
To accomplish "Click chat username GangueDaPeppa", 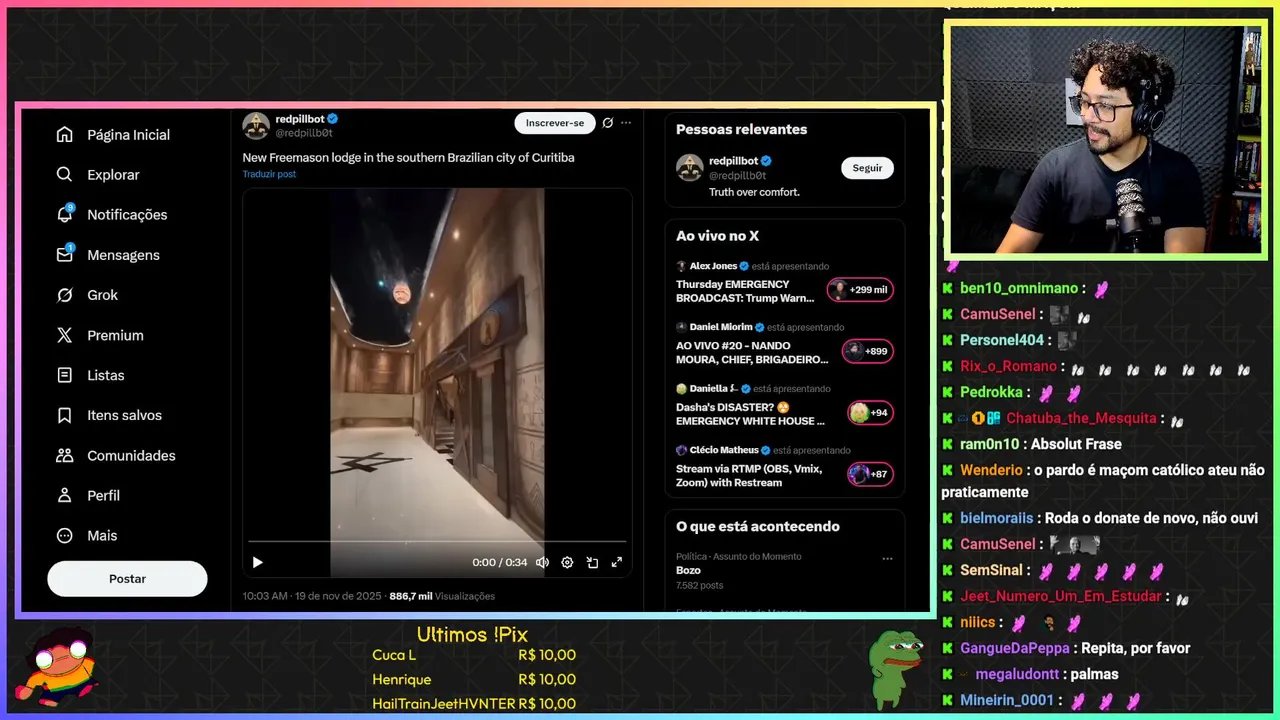I will tap(1015, 648).
